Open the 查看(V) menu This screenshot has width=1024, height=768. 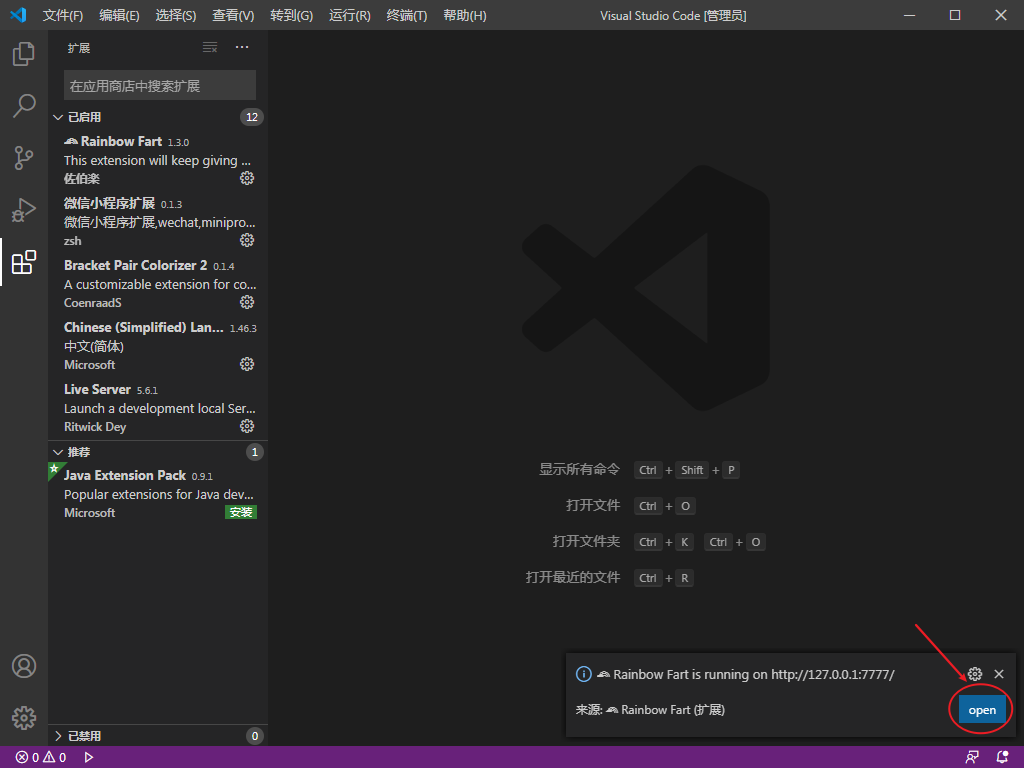tap(233, 15)
